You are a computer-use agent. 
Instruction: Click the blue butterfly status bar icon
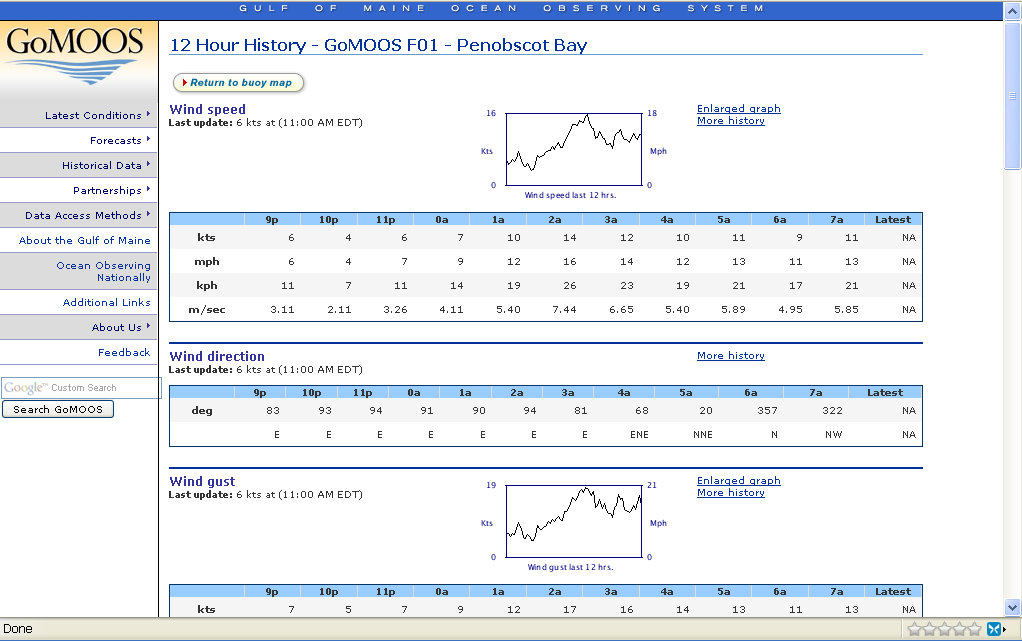coord(994,629)
